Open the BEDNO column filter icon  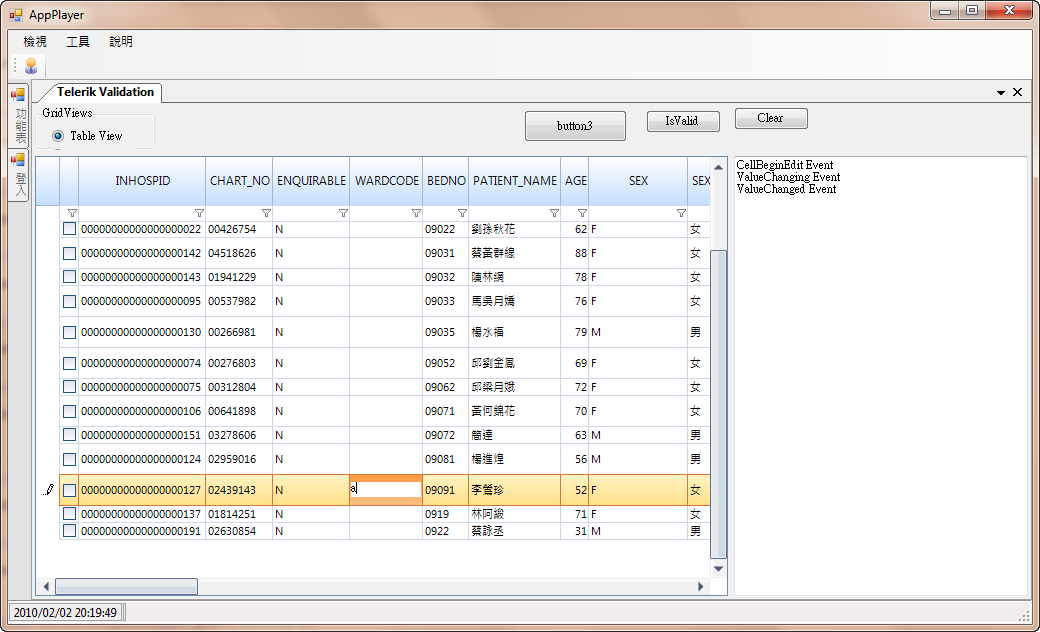(x=462, y=213)
